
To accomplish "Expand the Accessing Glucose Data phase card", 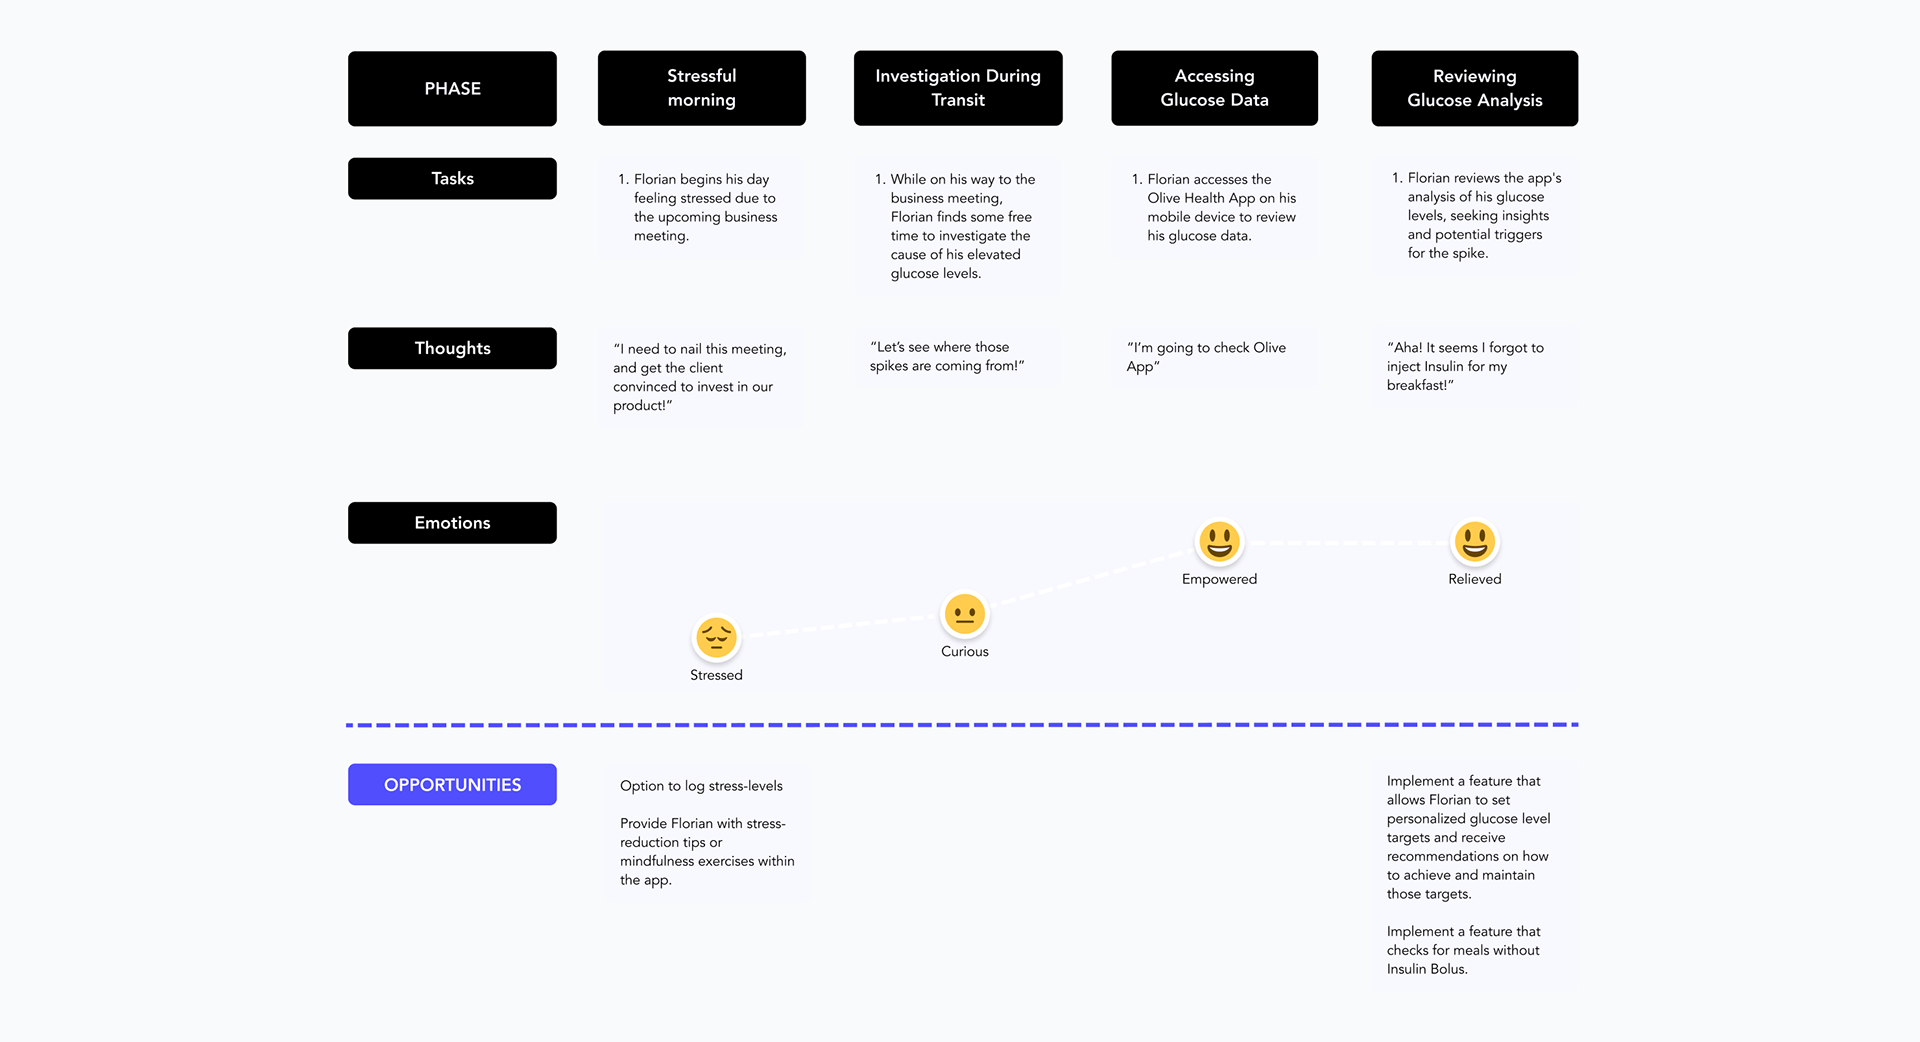I will [1214, 88].
